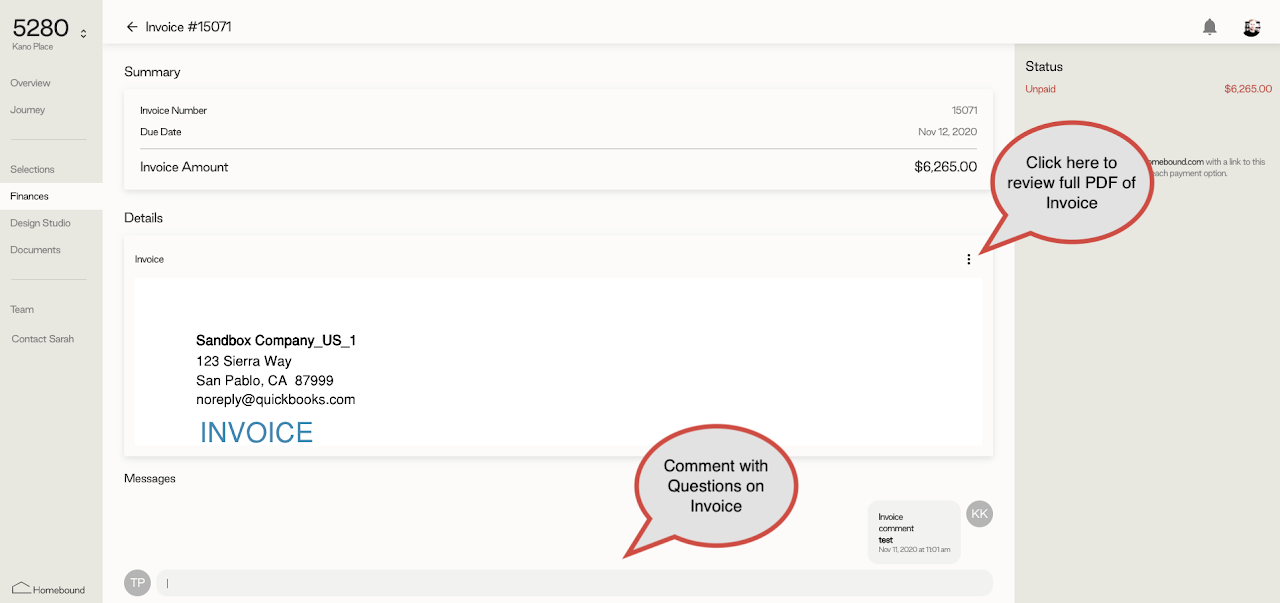This screenshot has width=1280, height=603.
Task: Open Design Studio in the sidebar
Action: [41, 223]
